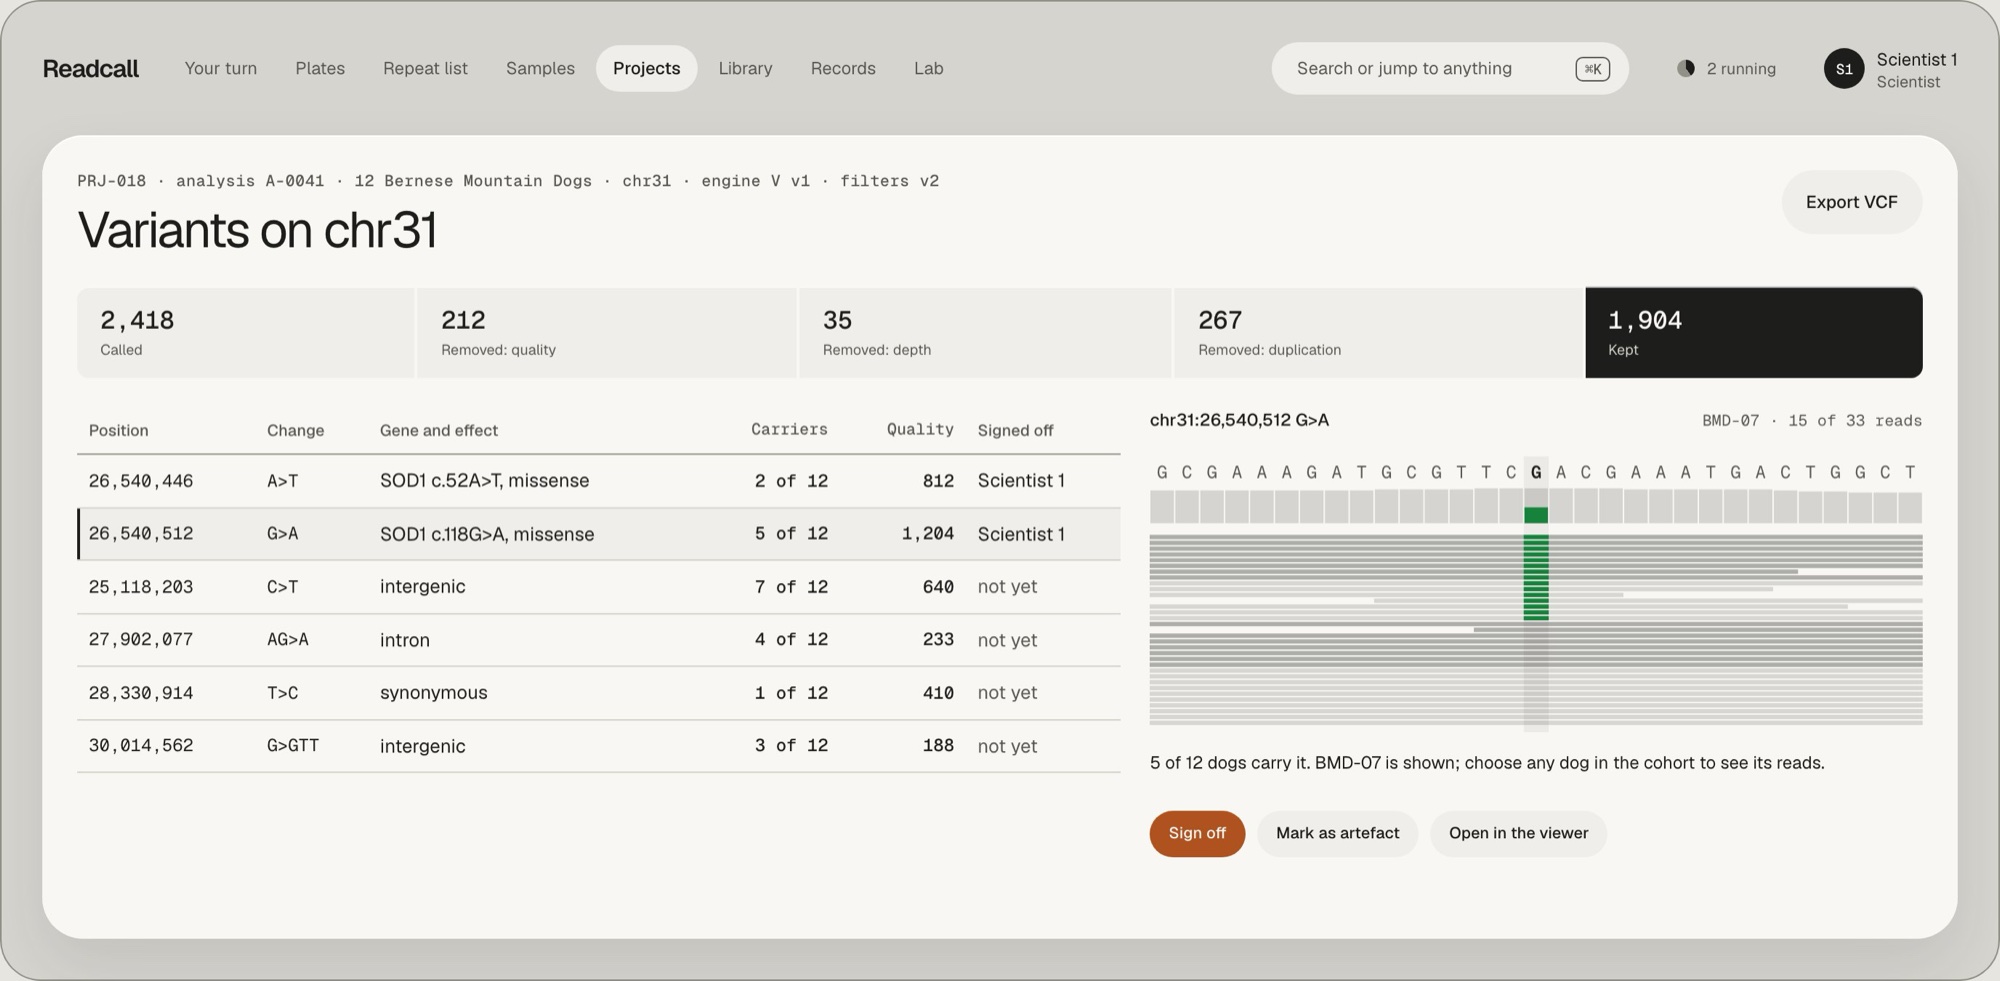This screenshot has width=2000, height=981.
Task: Select variant row 25,118,203
Action: point(599,587)
